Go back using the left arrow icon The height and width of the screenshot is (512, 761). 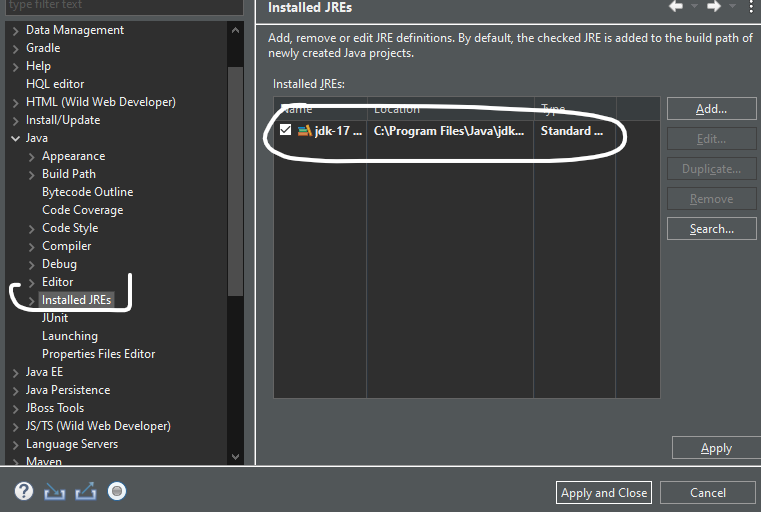677,7
